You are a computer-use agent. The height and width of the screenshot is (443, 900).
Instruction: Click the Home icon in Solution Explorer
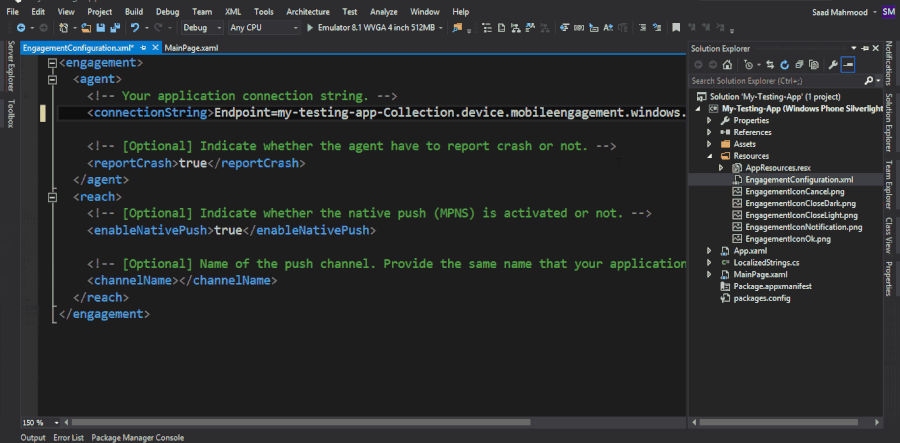[x=727, y=65]
